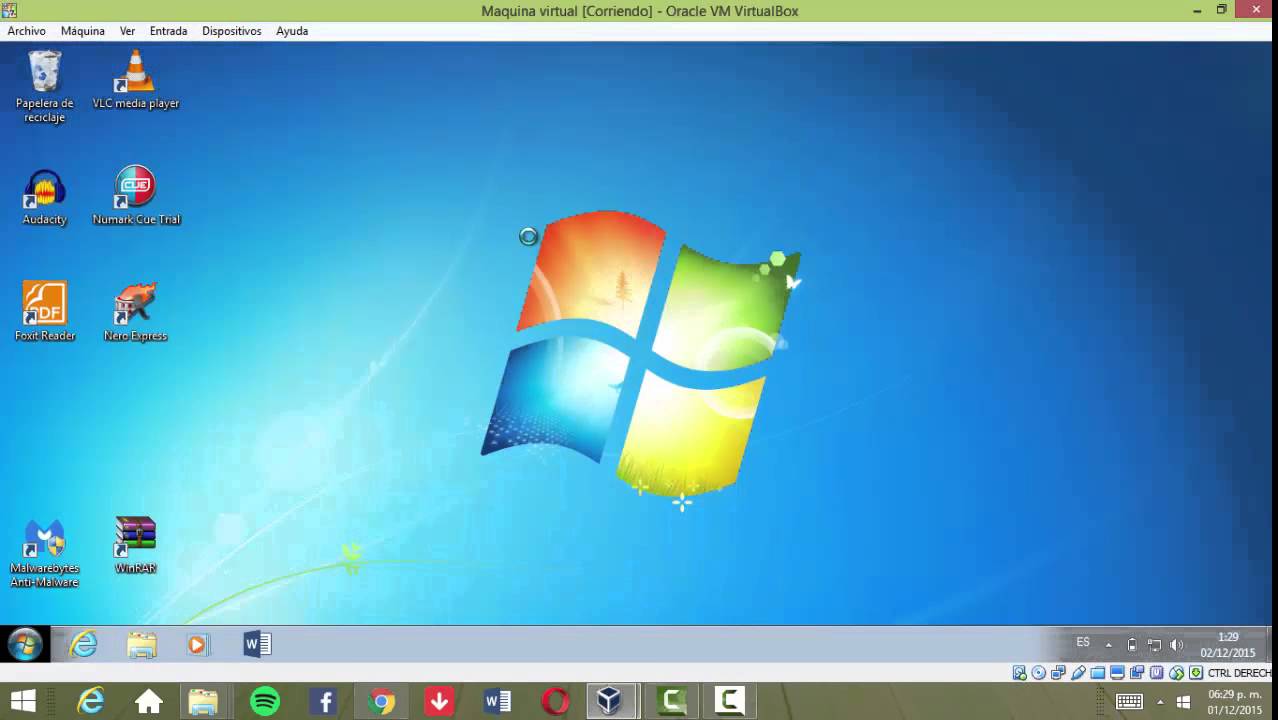
Task: Click the VirtualBox optical disc indicator
Action: tap(1039, 673)
